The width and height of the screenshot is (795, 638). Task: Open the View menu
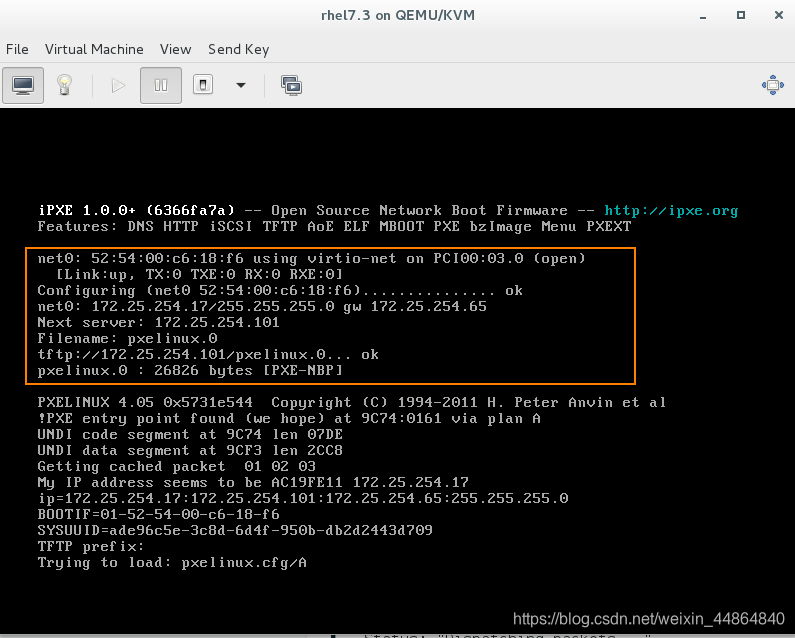[175, 49]
